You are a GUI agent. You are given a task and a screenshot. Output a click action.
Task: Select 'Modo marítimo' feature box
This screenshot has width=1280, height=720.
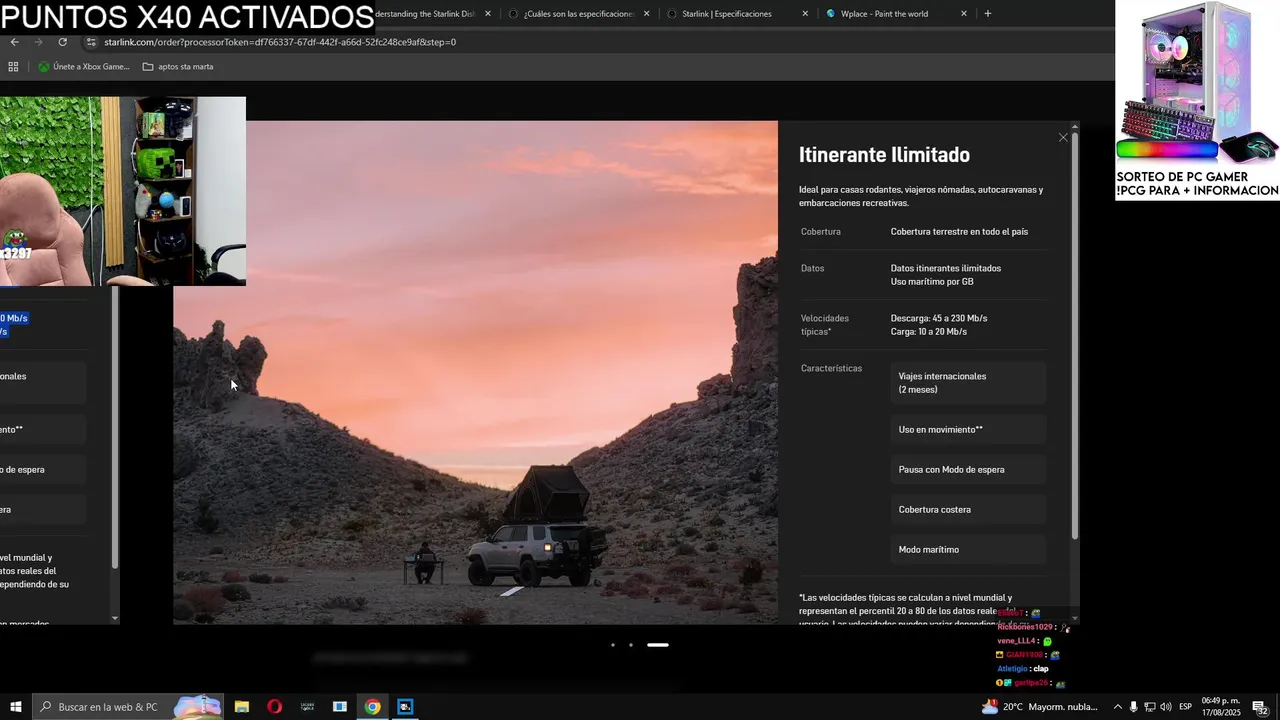click(x=968, y=550)
